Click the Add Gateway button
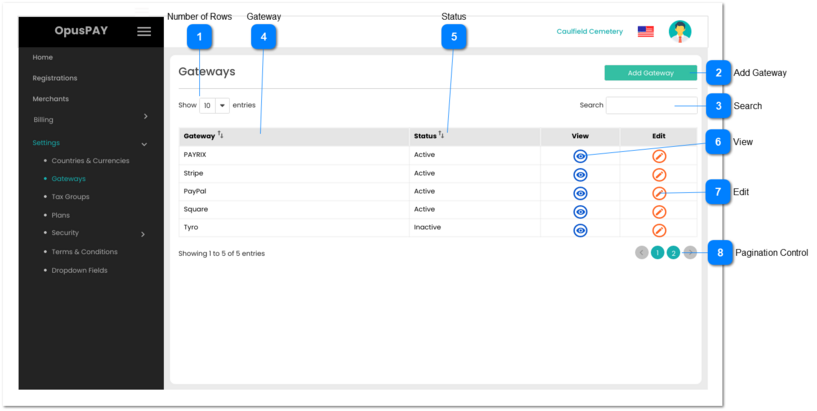817x411 pixels. click(650, 73)
